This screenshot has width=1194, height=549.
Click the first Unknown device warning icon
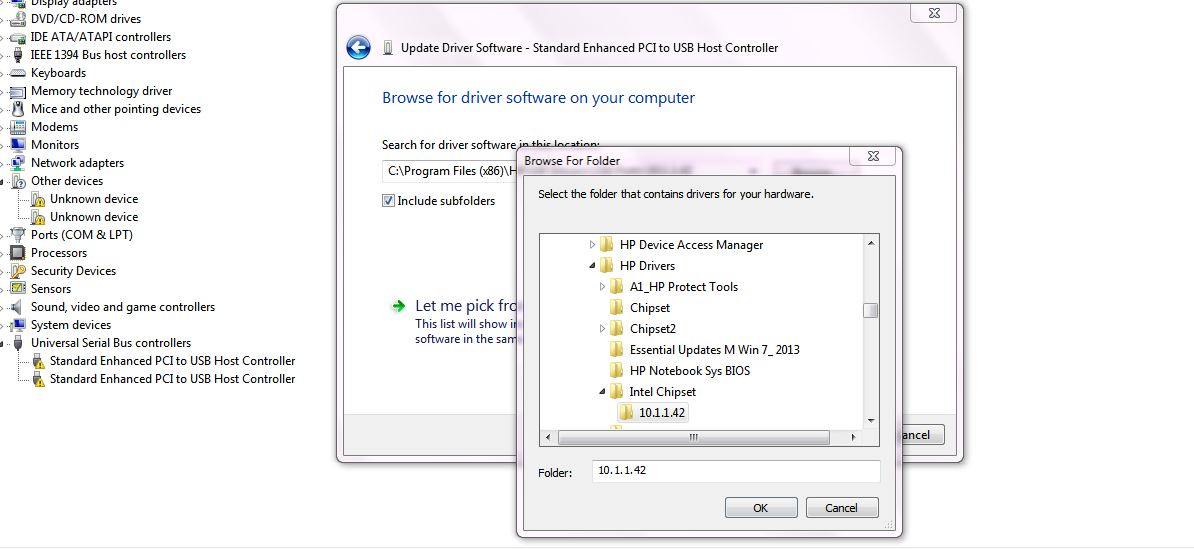click(37, 199)
